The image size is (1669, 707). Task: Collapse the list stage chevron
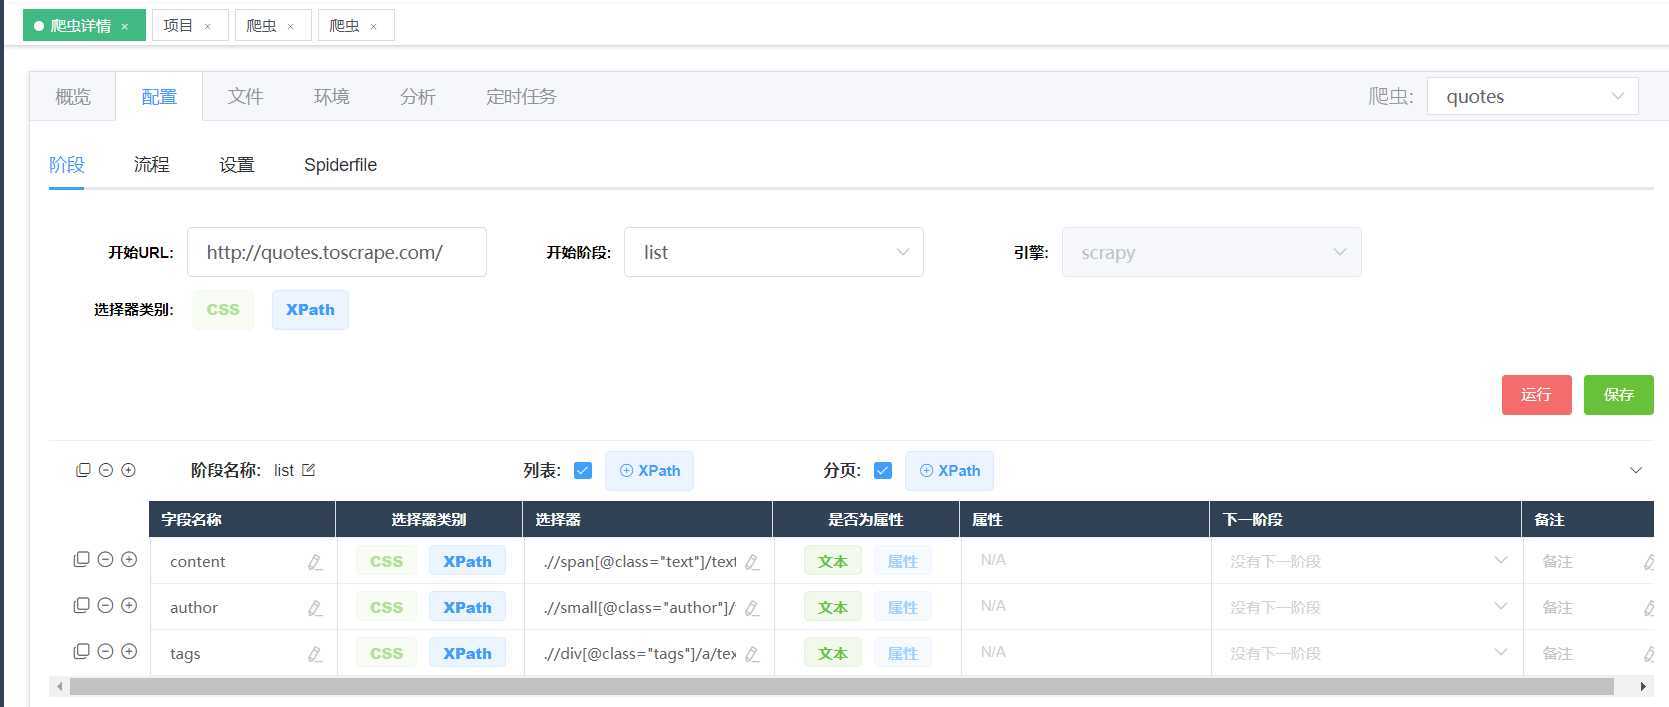(1636, 470)
